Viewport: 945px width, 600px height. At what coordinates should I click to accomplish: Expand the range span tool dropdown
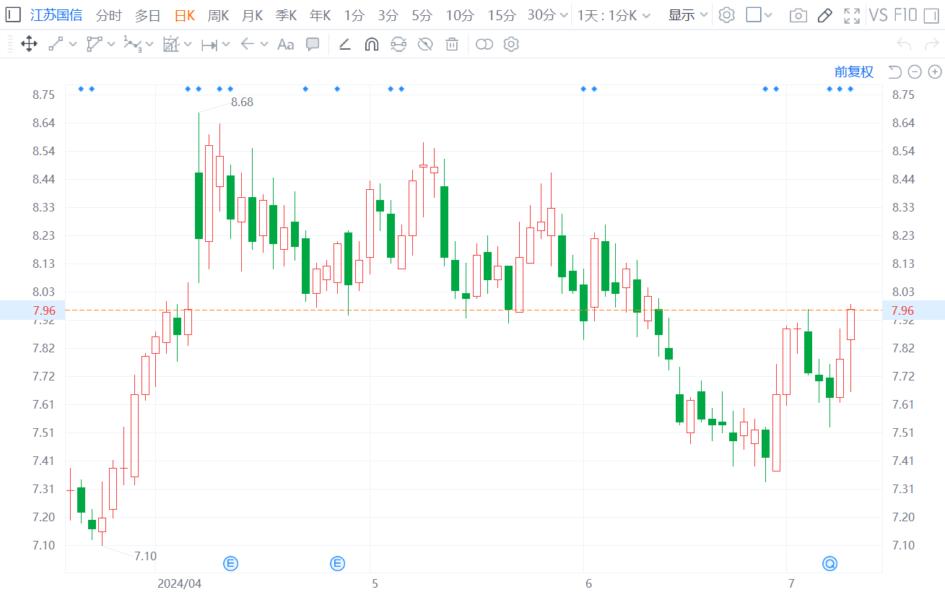[x=226, y=45]
